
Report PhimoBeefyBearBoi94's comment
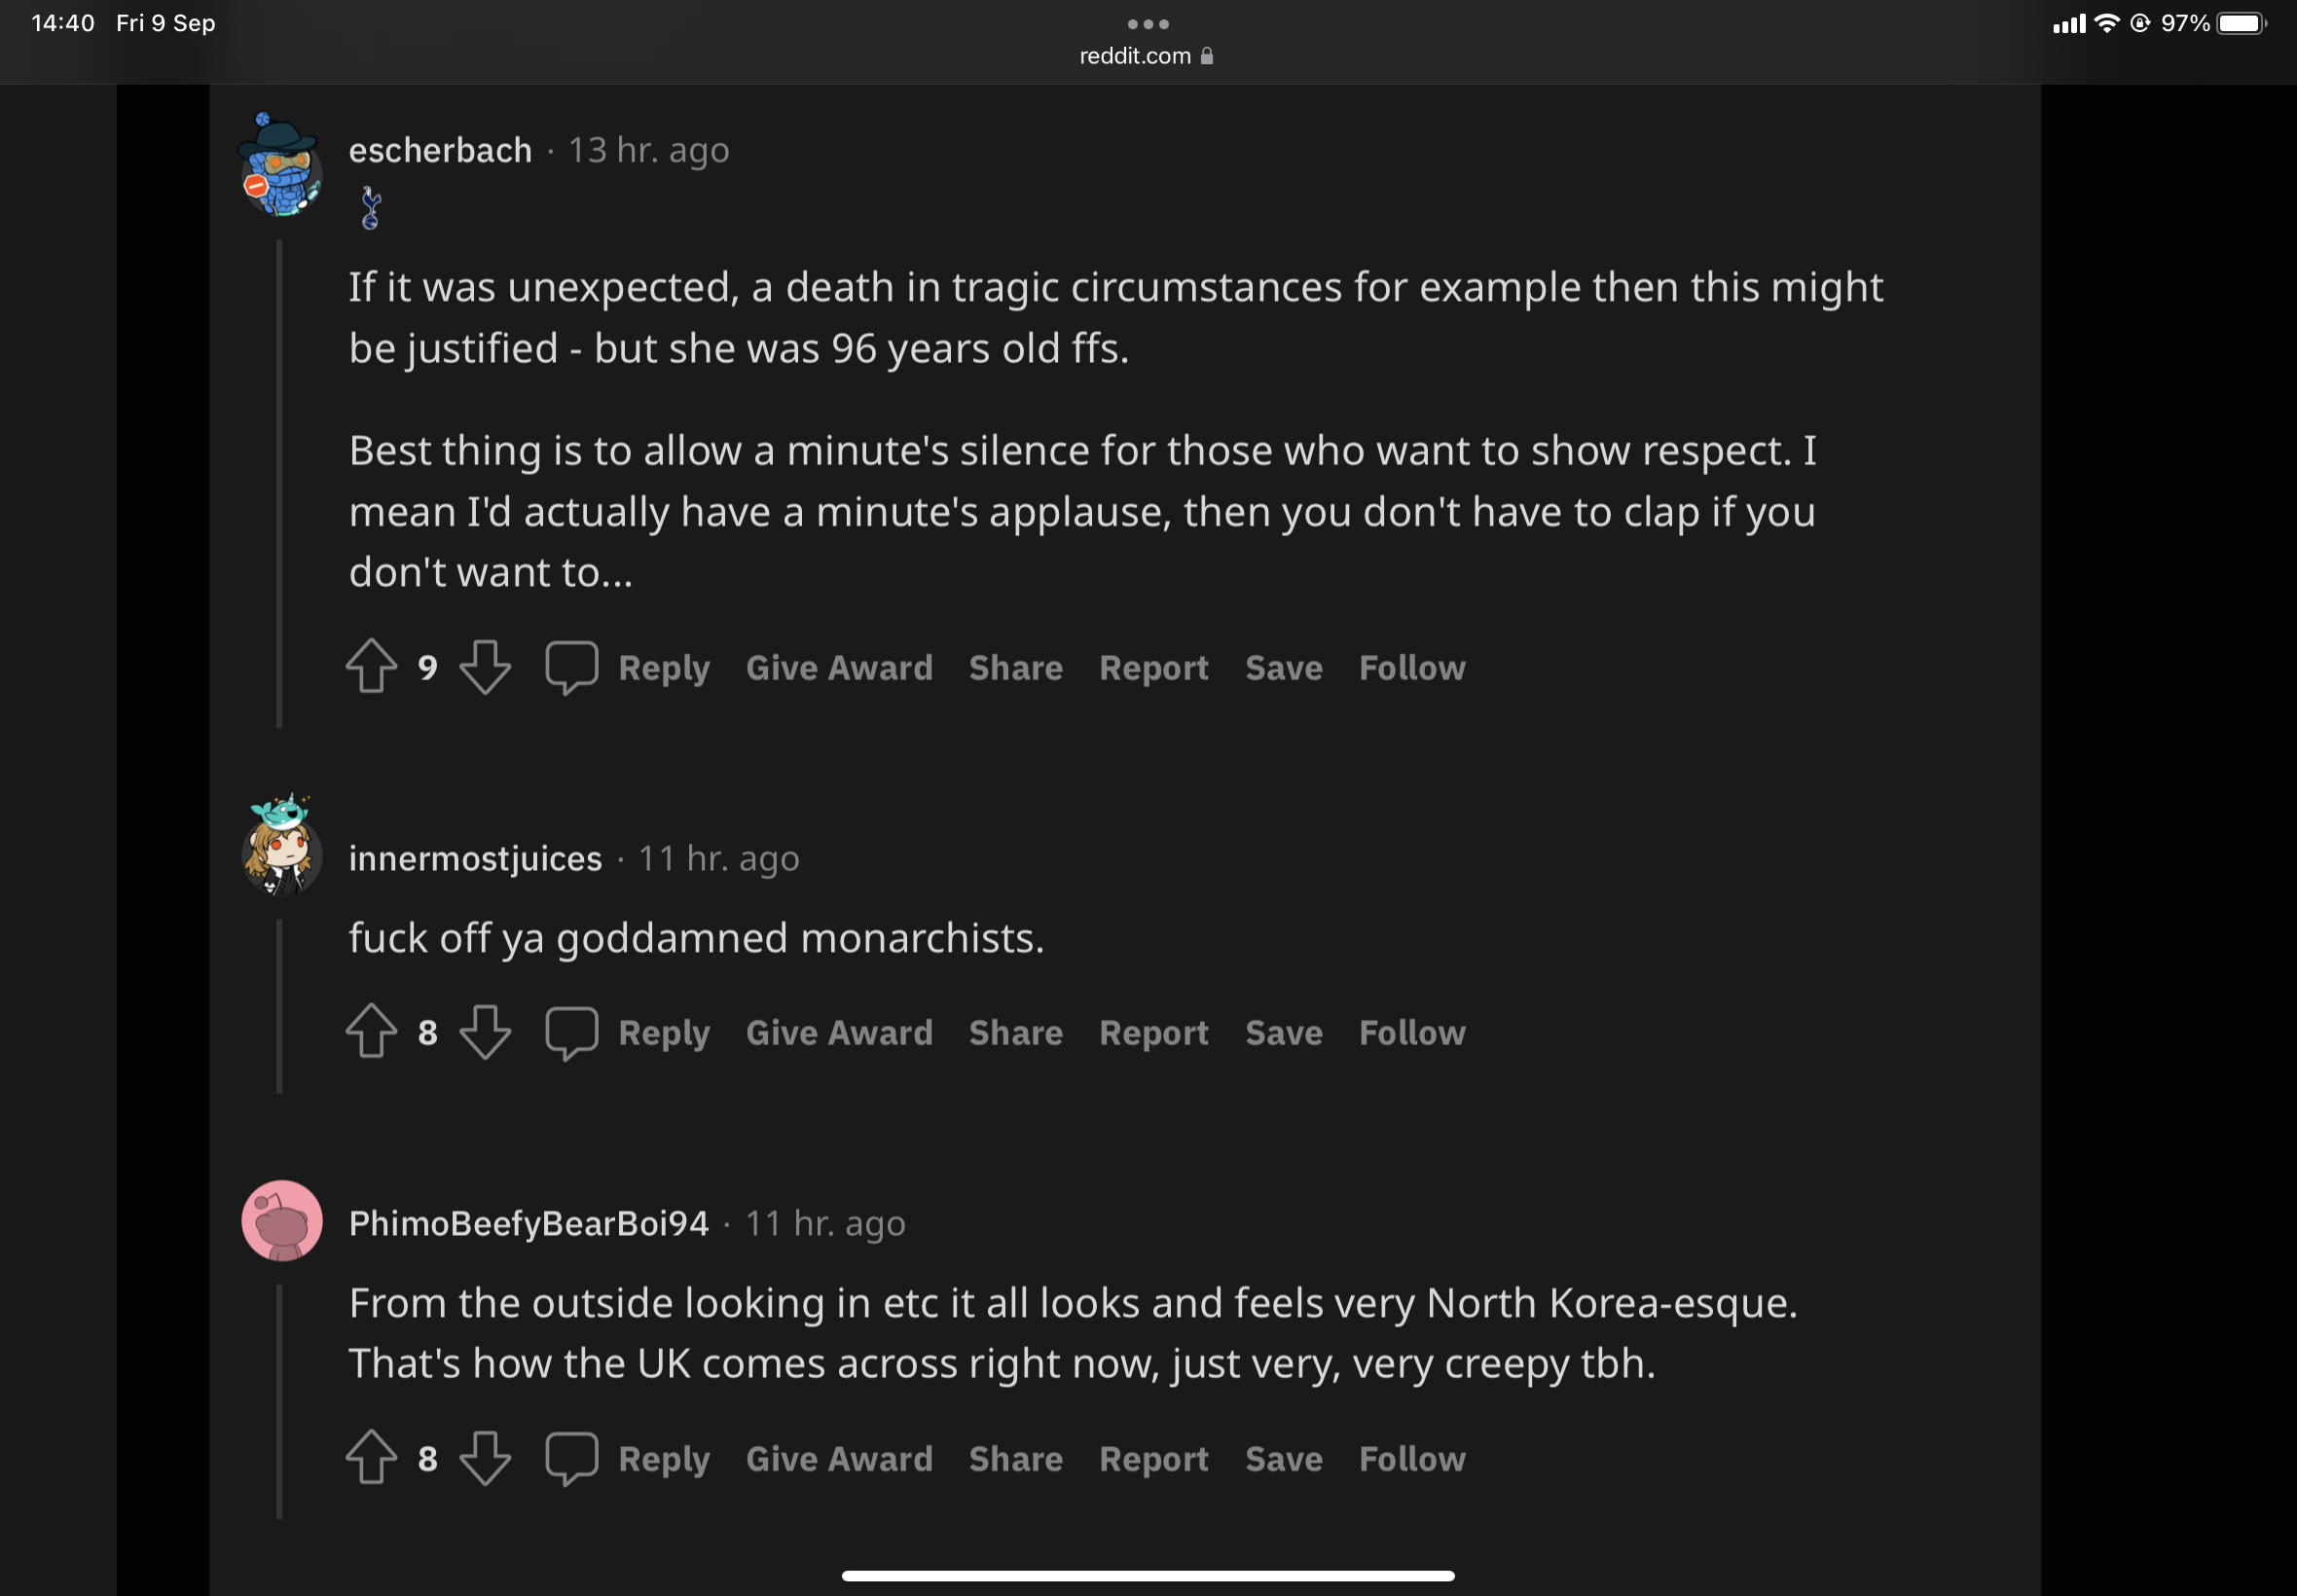coord(1153,1459)
